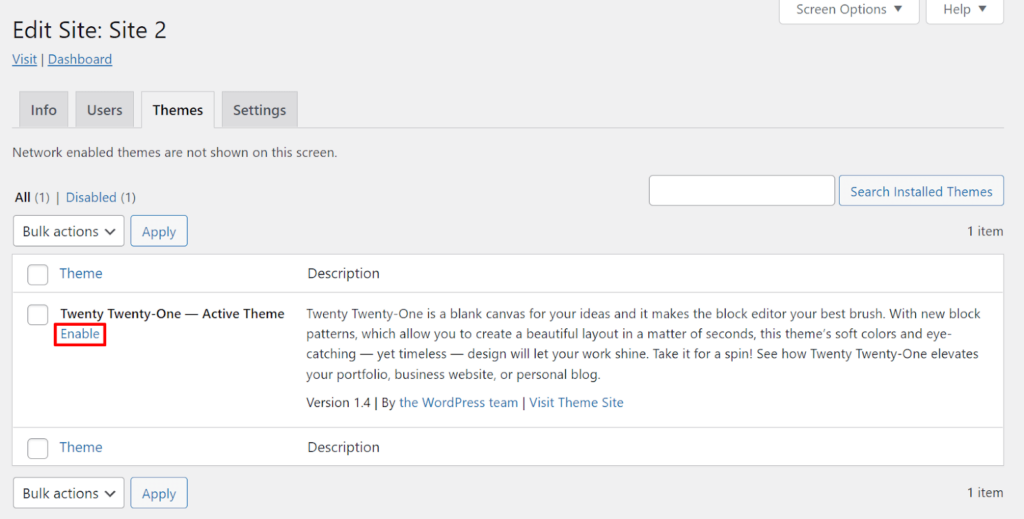This screenshot has height=519, width=1024.
Task: Click the Search Installed Themes button
Action: [921, 191]
